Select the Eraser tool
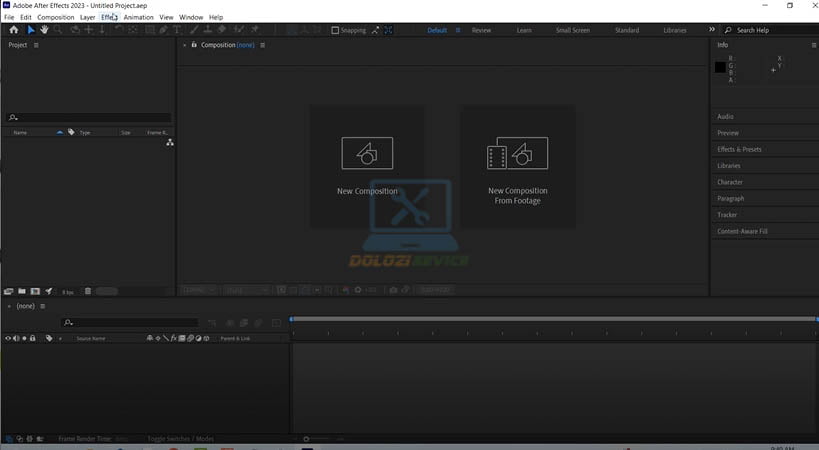The height and width of the screenshot is (450, 819). click(x=222, y=30)
